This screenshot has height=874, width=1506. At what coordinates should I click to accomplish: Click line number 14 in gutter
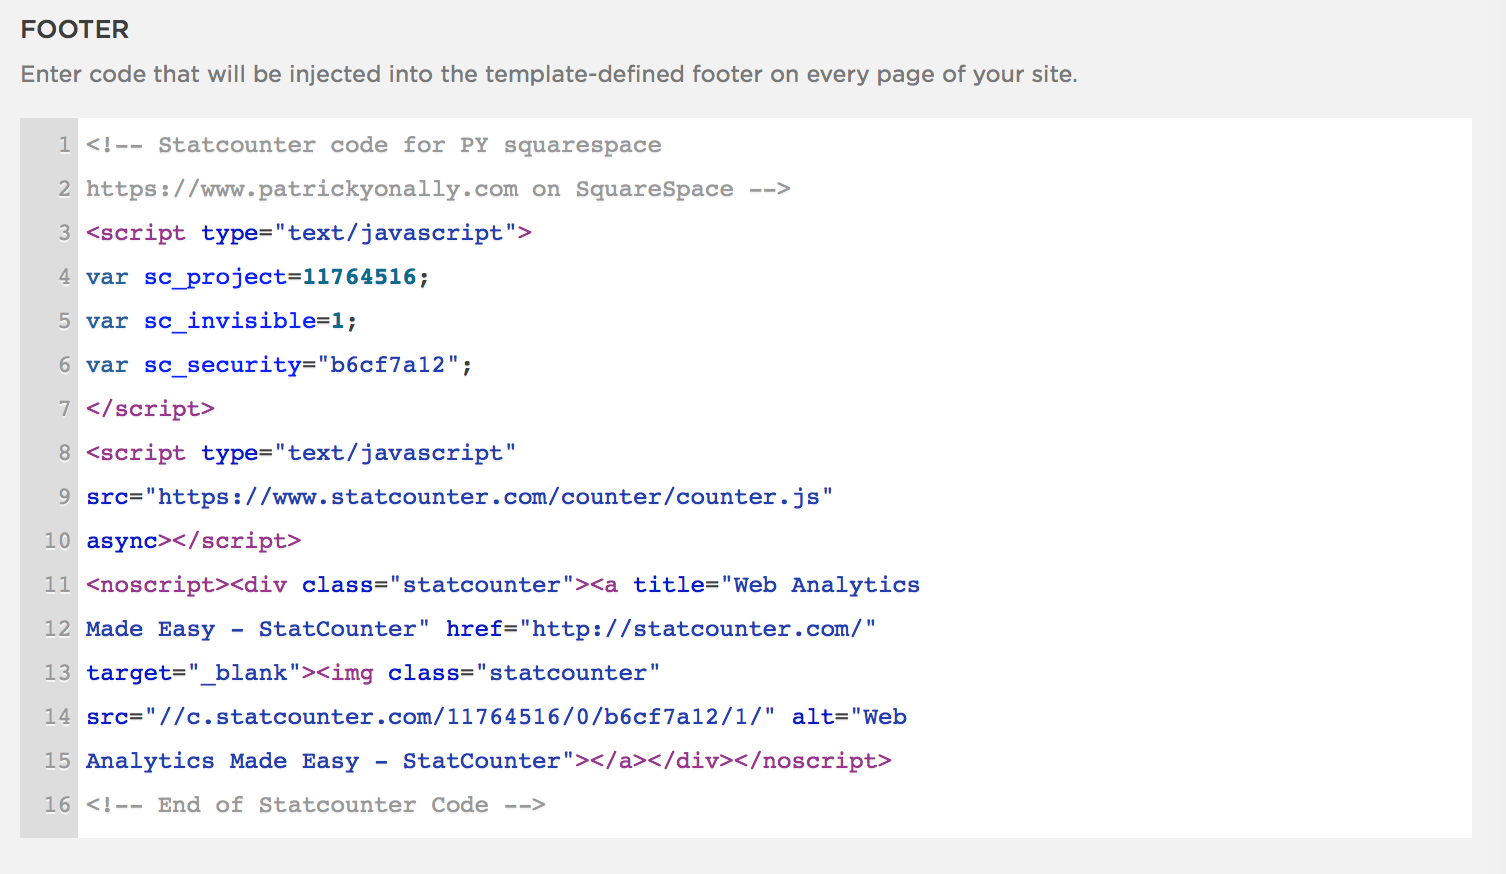57,717
